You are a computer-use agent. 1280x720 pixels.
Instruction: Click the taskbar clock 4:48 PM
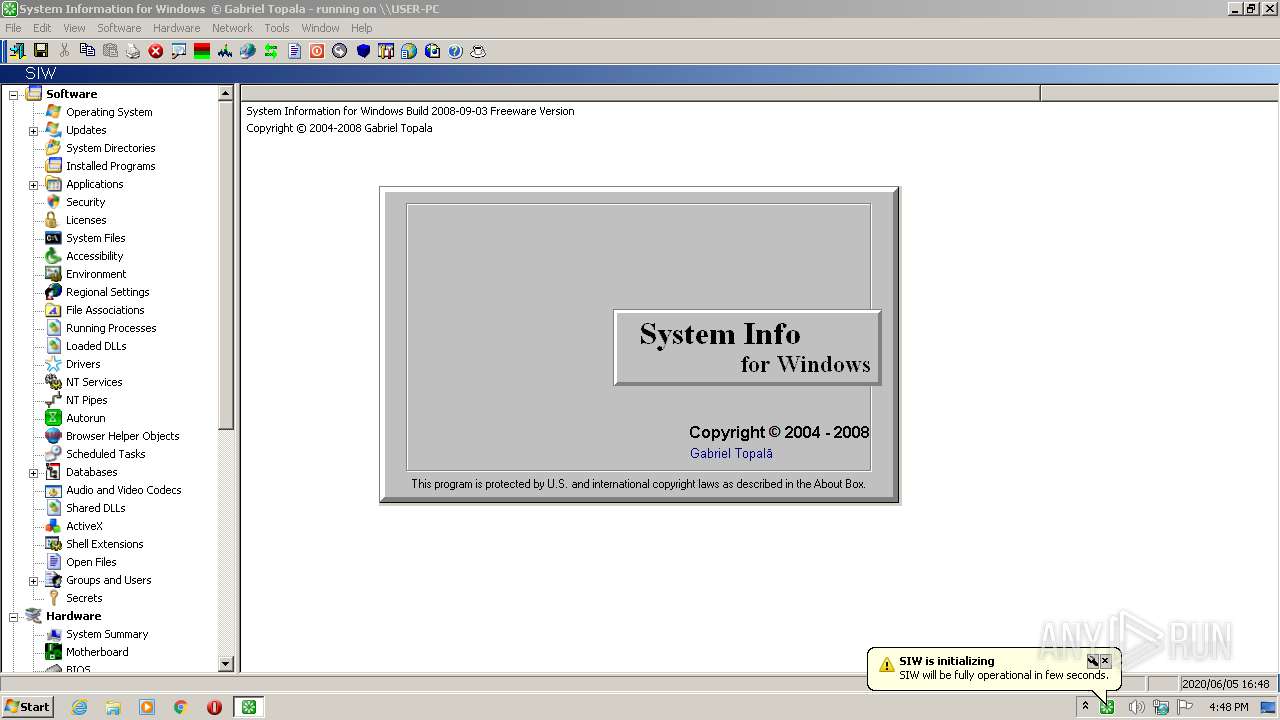pos(1228,707)
